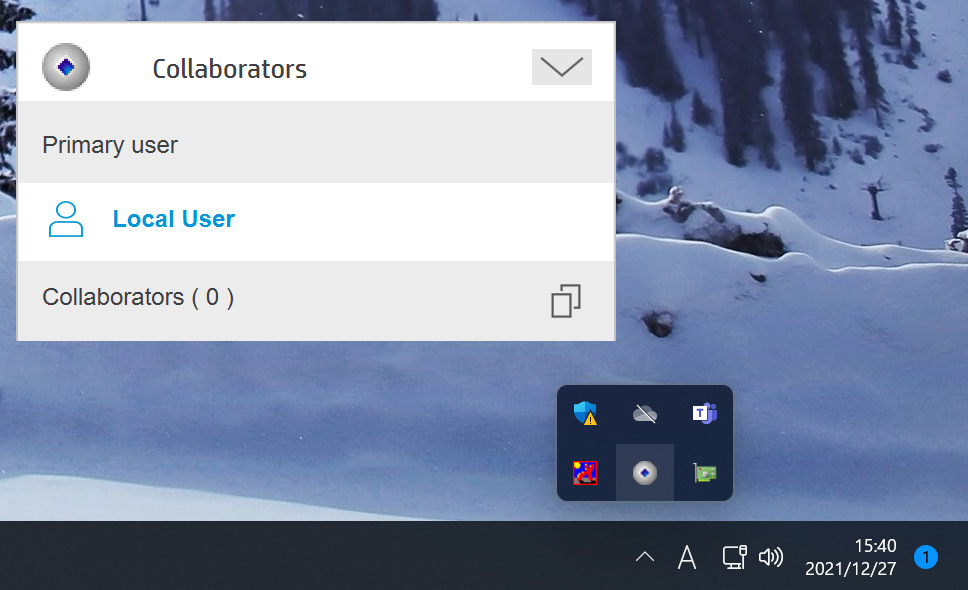
Task: Click the green graphics card tray icon
Action: [704, 473]
